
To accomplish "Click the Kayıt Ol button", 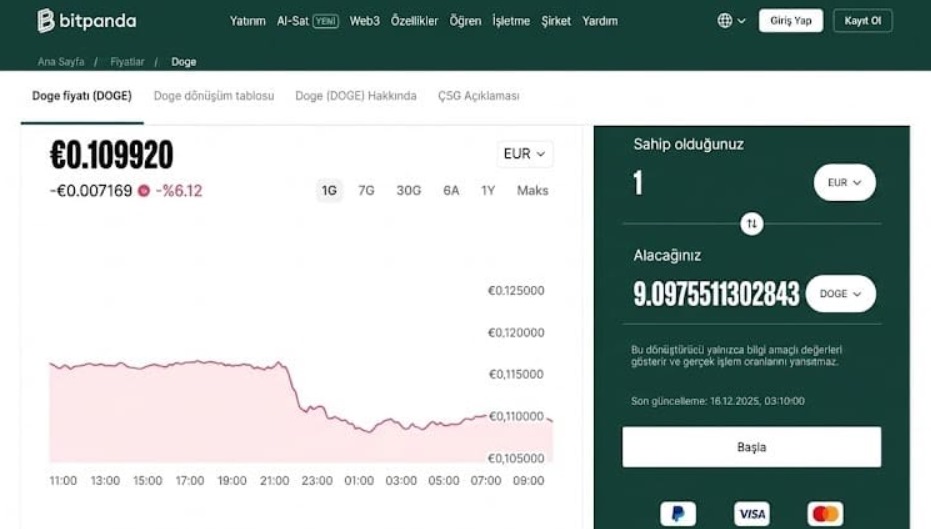I will (x=863, y=21).
